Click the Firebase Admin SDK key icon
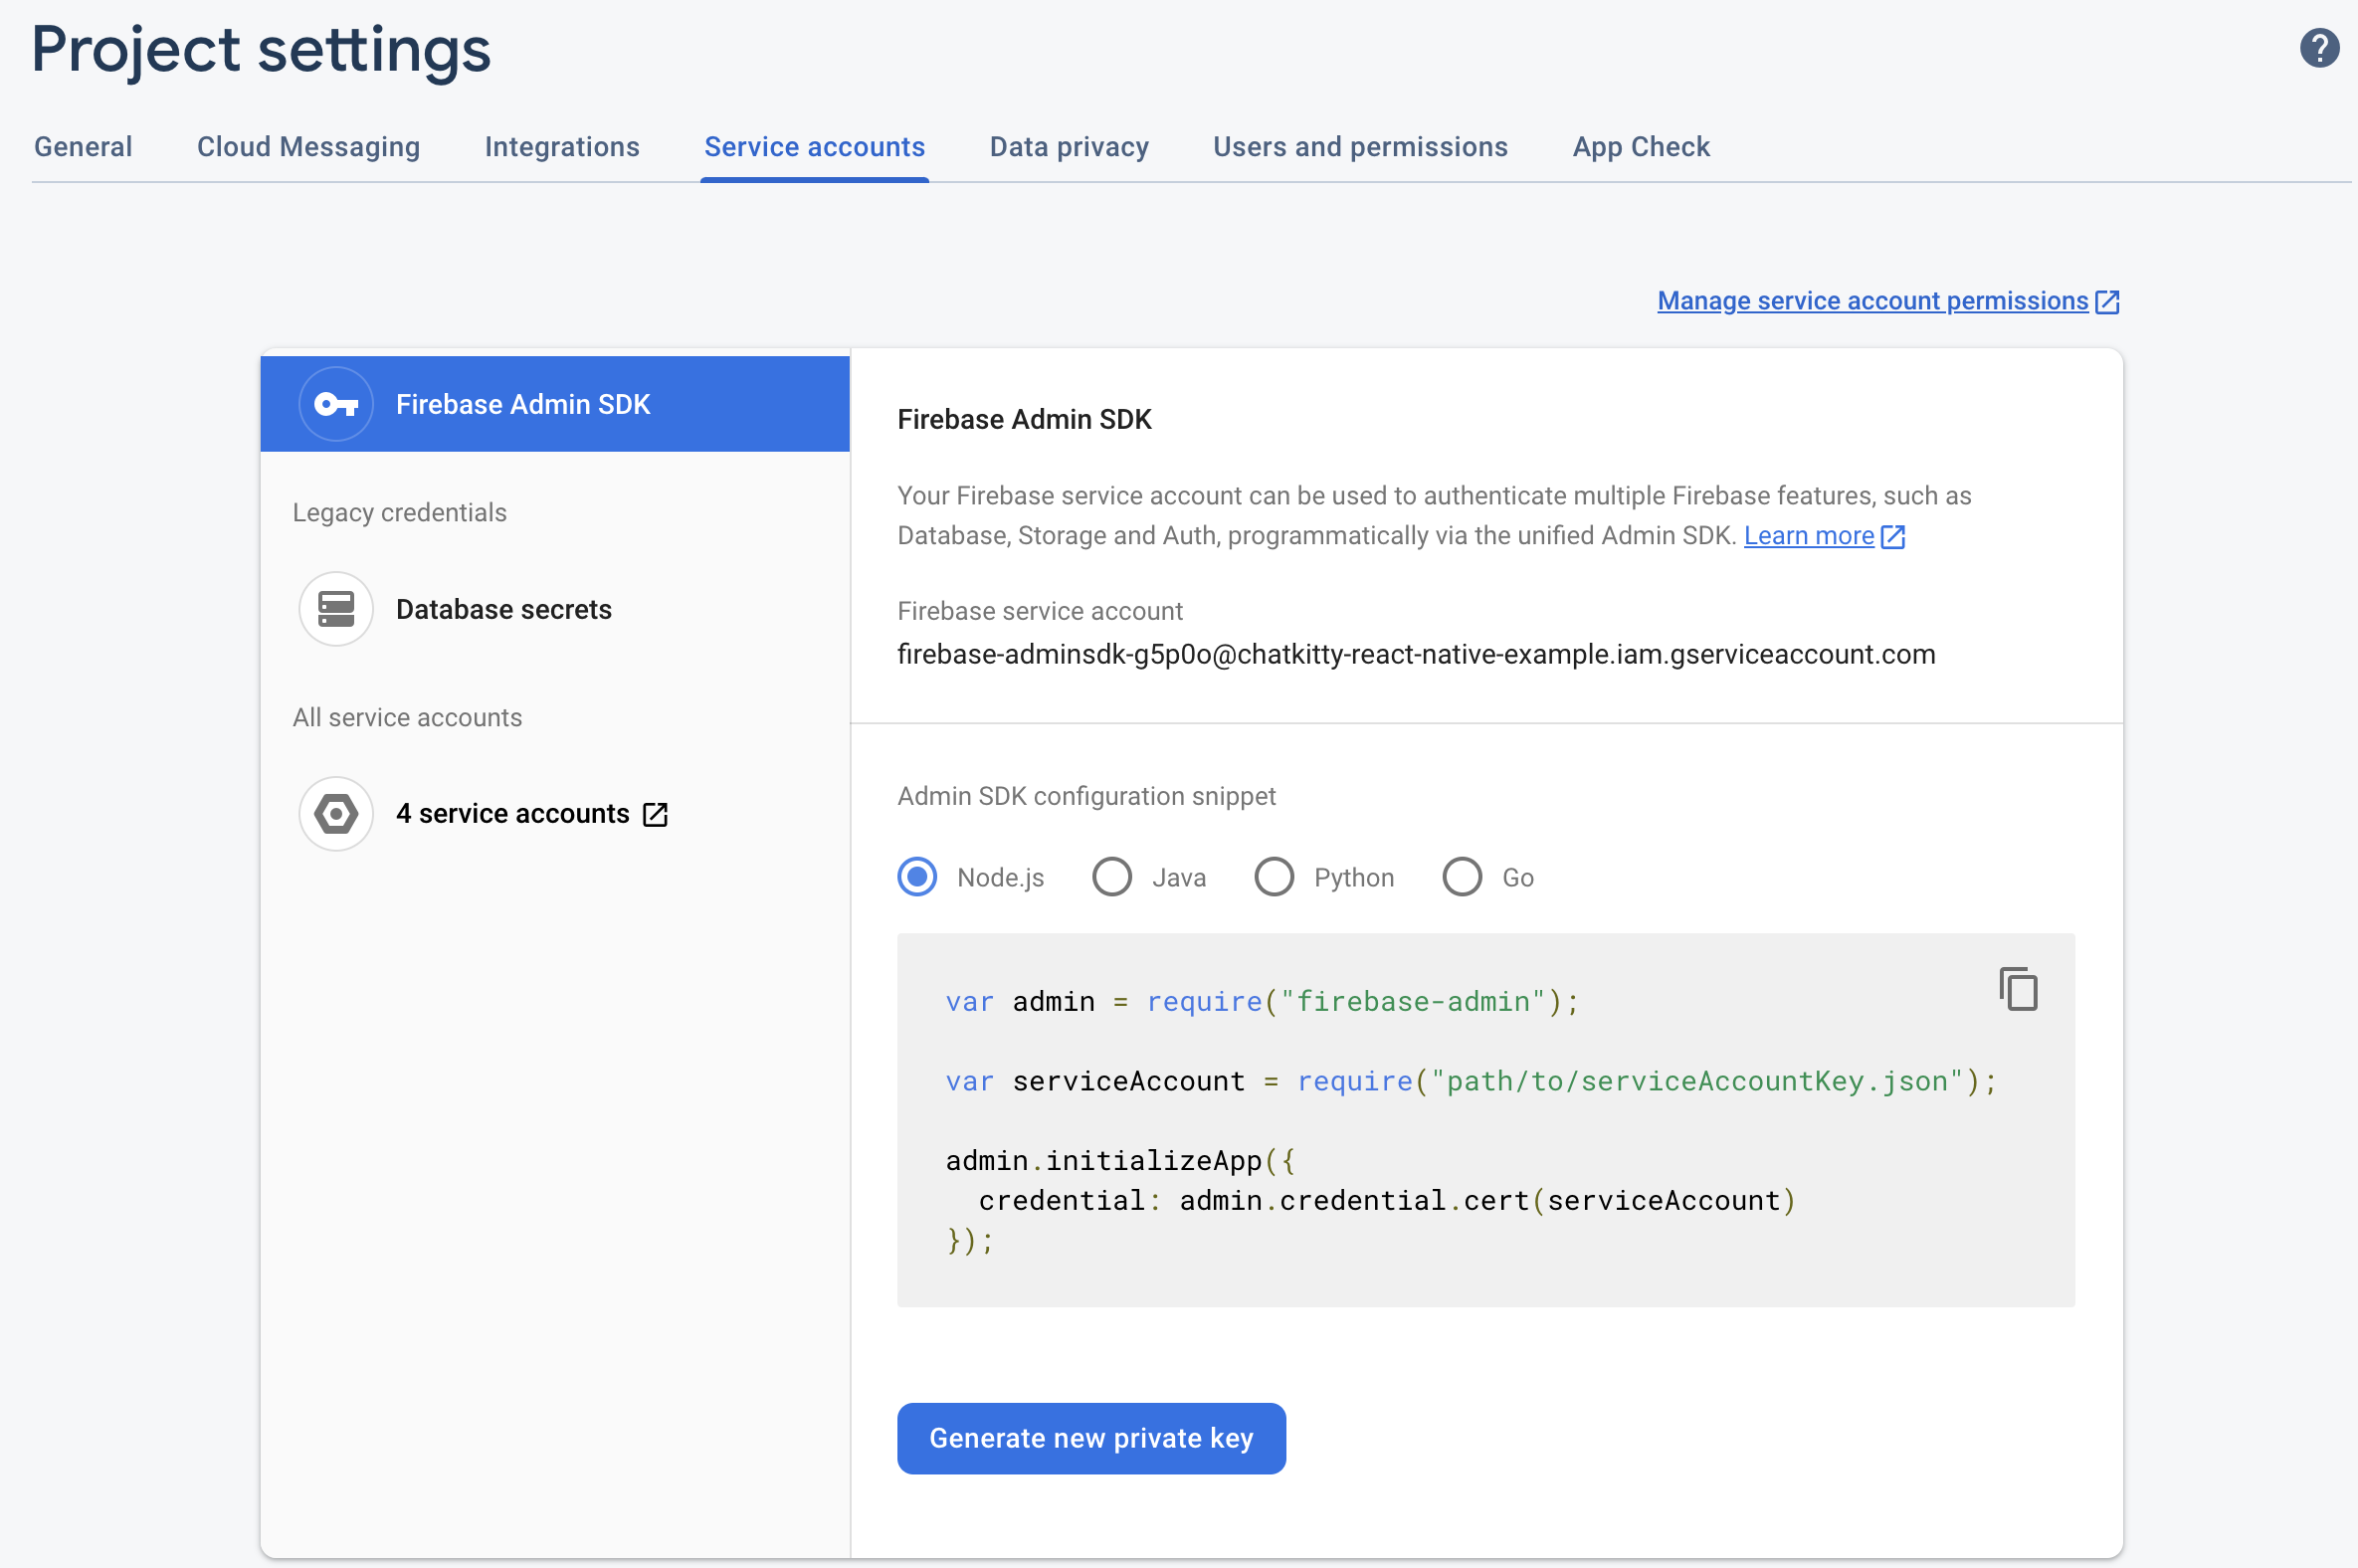 coord(335,403)
